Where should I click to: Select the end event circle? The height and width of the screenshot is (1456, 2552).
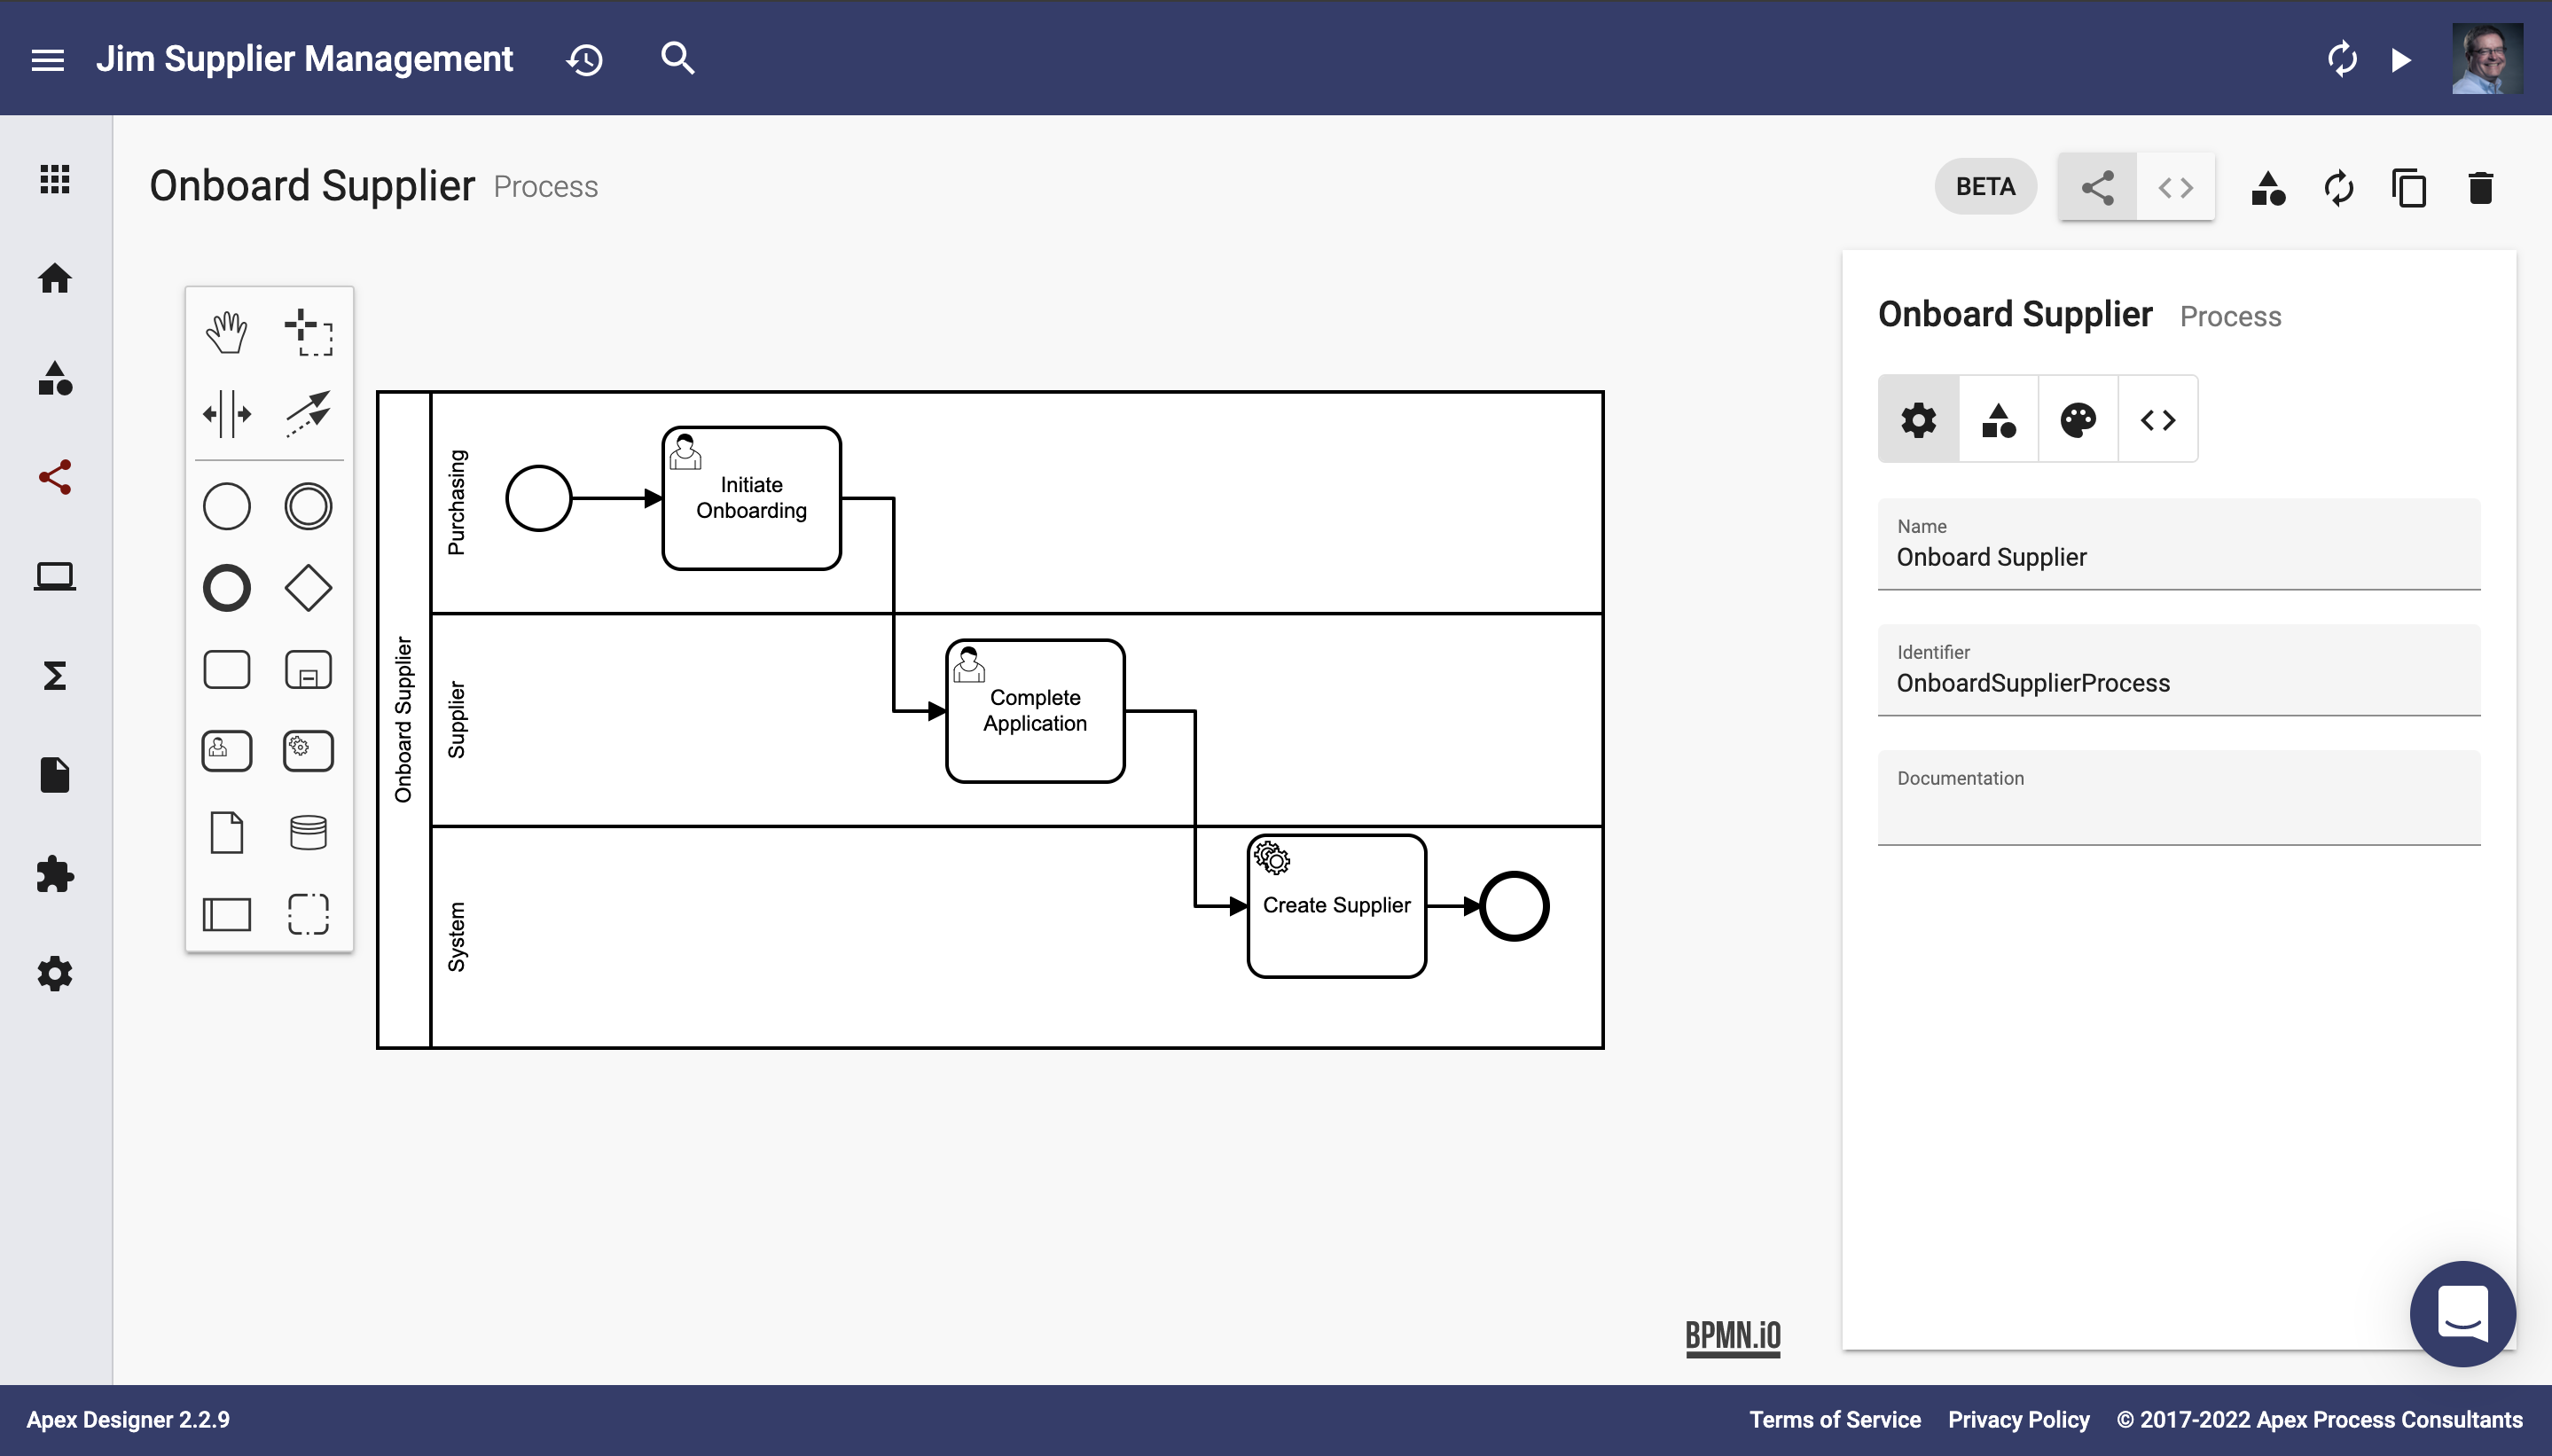1514,906
